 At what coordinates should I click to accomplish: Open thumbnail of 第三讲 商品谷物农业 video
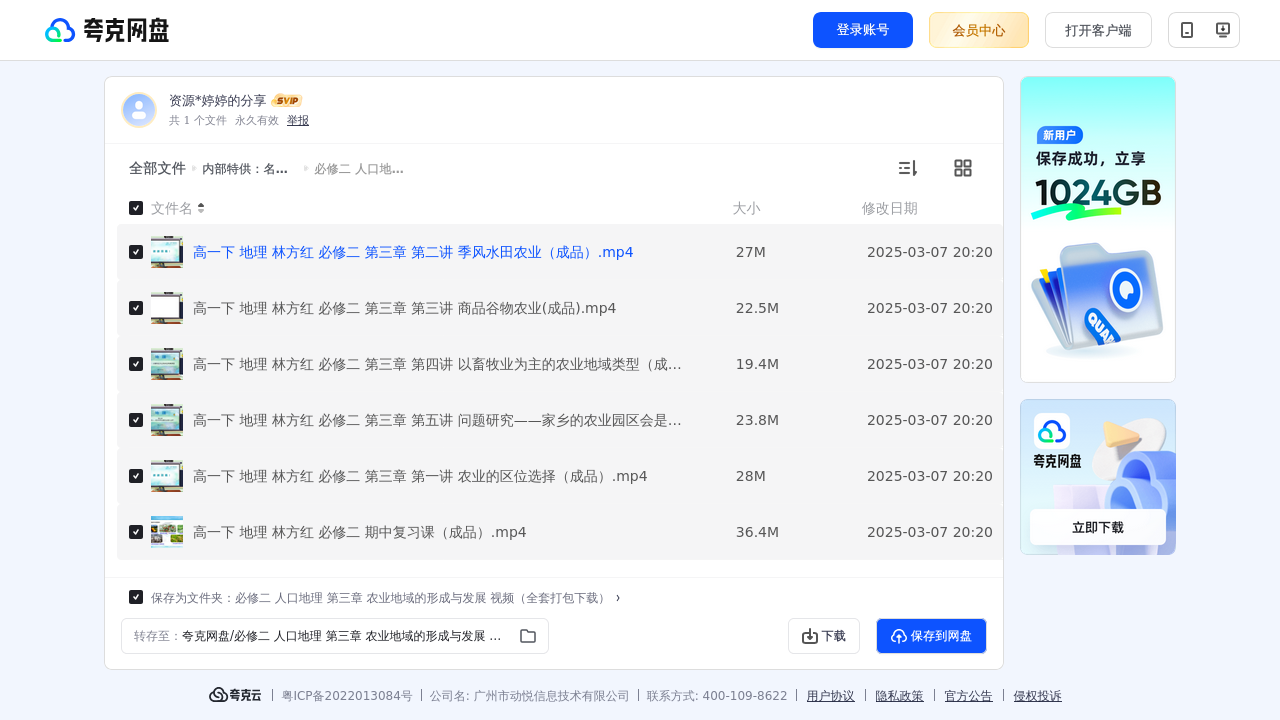pyautogui.click(x=167, y=308)
